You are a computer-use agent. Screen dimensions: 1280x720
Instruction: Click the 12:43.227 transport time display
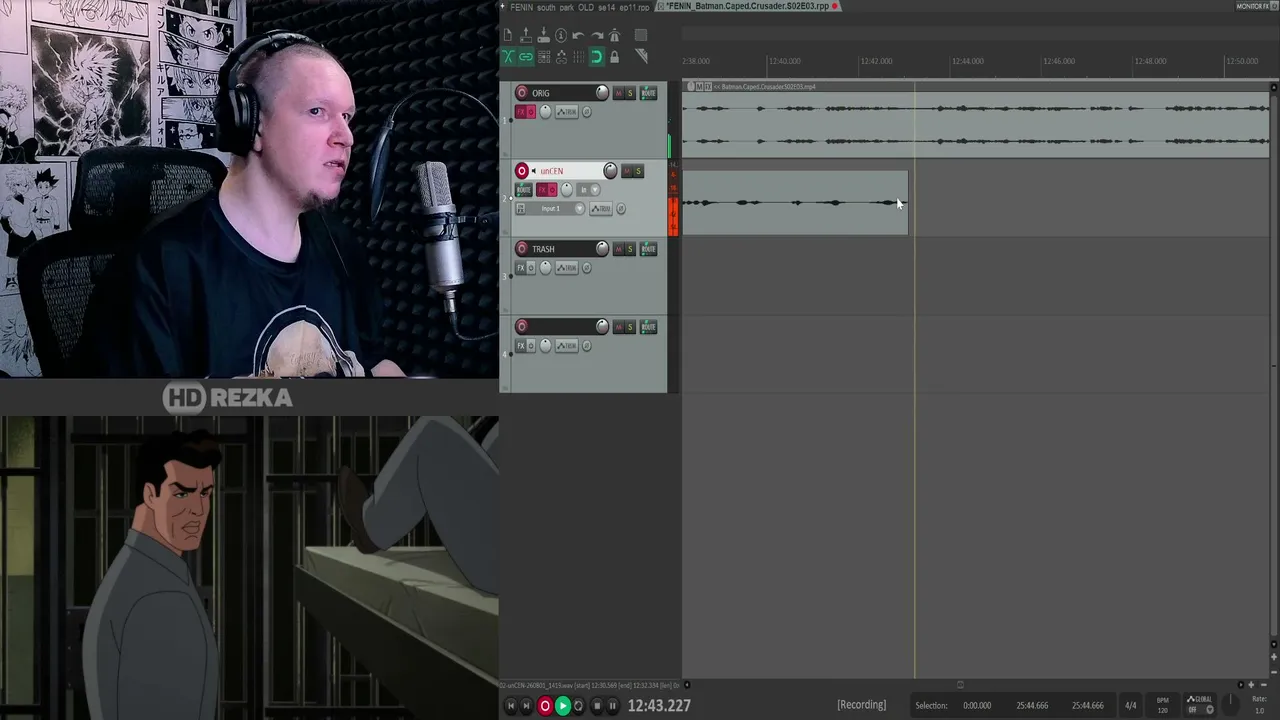click(659, 706)
